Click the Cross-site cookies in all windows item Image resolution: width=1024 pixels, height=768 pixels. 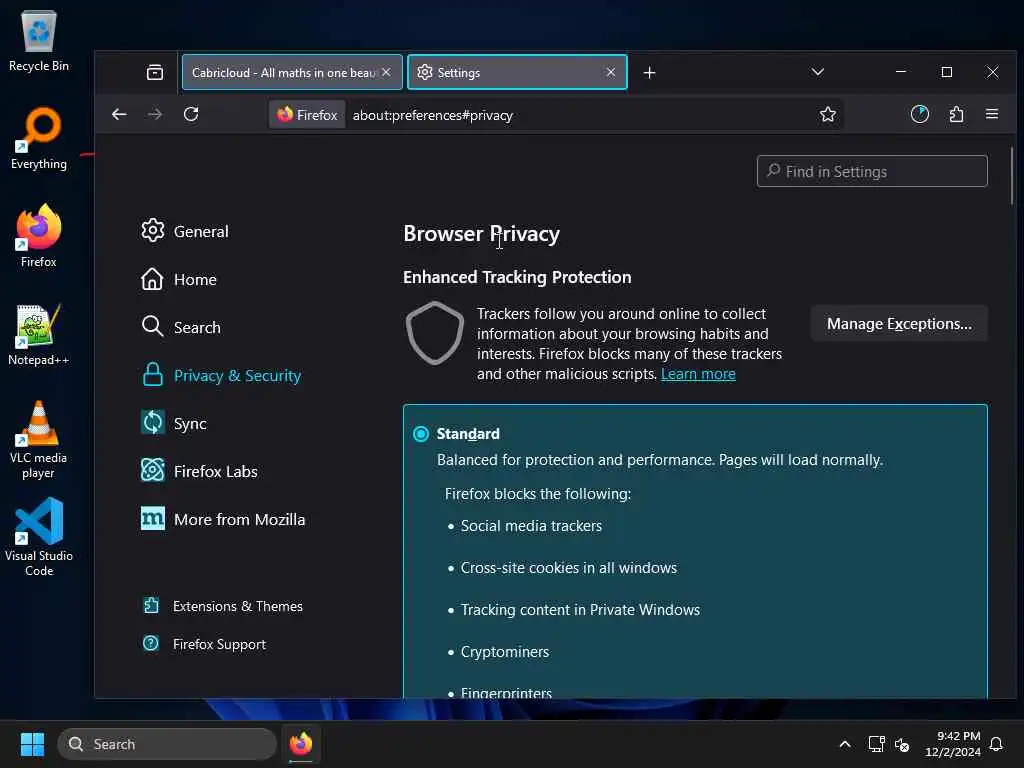pyautogui.click(x=568, y=568)
